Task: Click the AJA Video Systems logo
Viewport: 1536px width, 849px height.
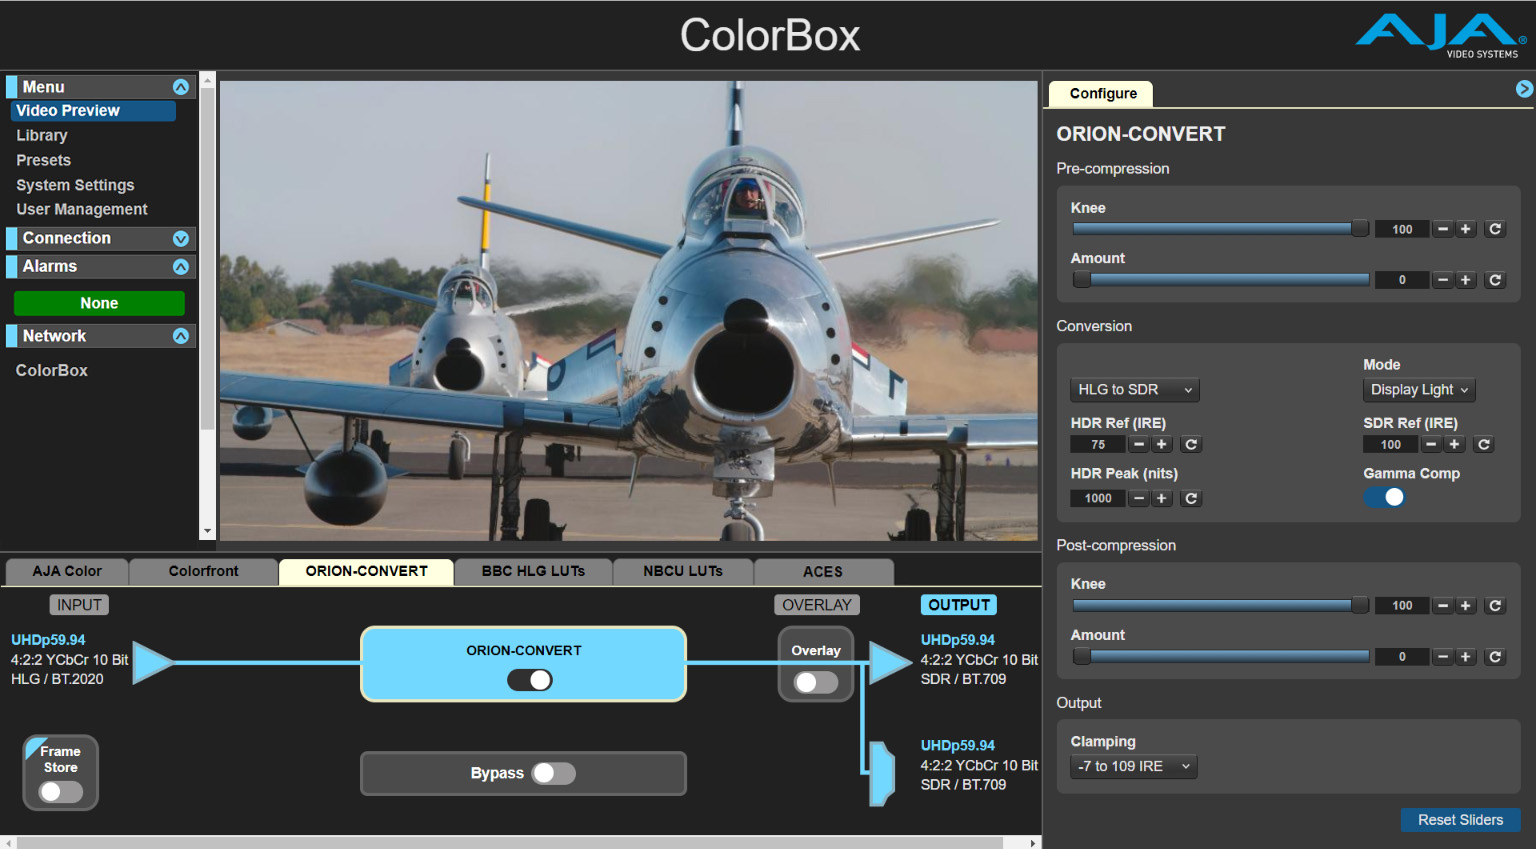Action: (1440, 34)
